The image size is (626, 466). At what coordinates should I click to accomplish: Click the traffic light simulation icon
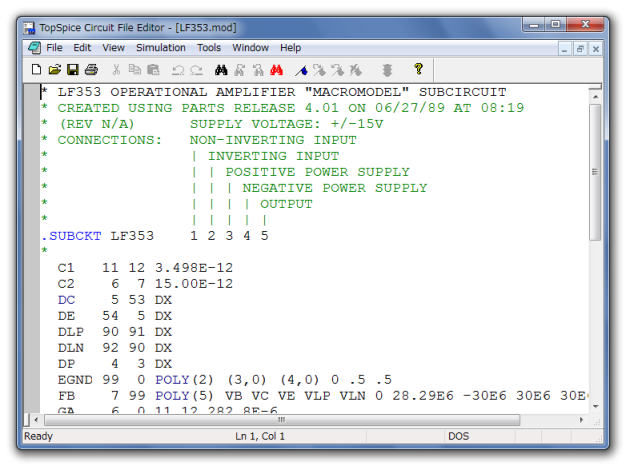pos(387,70)
